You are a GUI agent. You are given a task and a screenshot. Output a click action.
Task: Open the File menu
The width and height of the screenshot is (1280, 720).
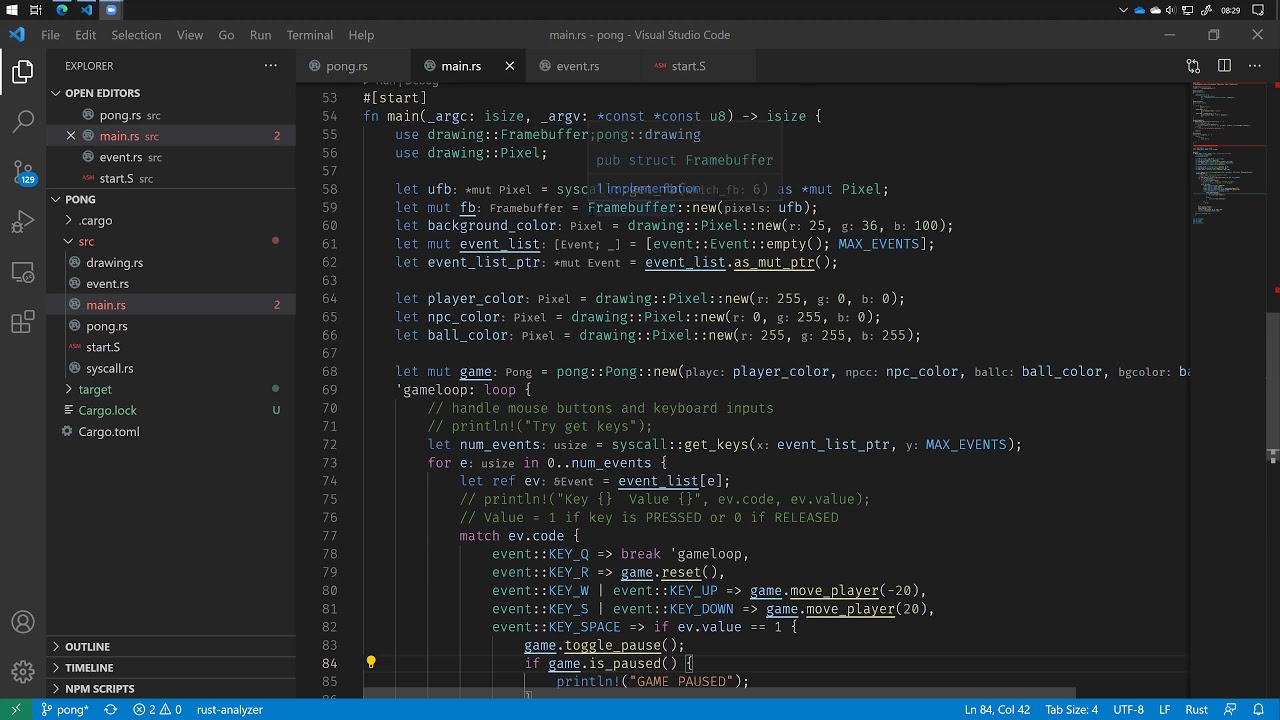[50, 35]
